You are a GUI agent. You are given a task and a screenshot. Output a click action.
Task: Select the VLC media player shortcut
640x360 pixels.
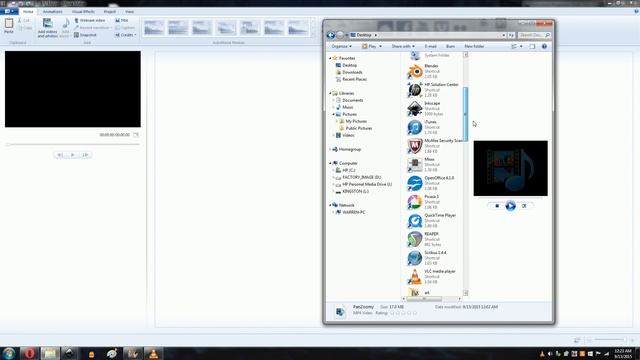pyautogui.click(x=431, y=277)
